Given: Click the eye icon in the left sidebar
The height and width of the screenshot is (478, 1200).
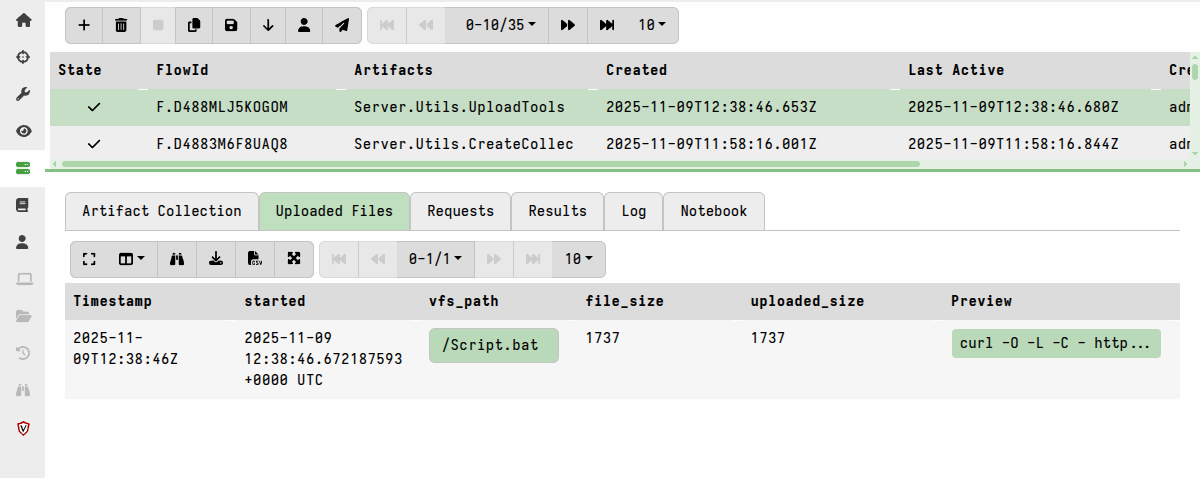Looking at the screenshot, I should click(23, 130).
